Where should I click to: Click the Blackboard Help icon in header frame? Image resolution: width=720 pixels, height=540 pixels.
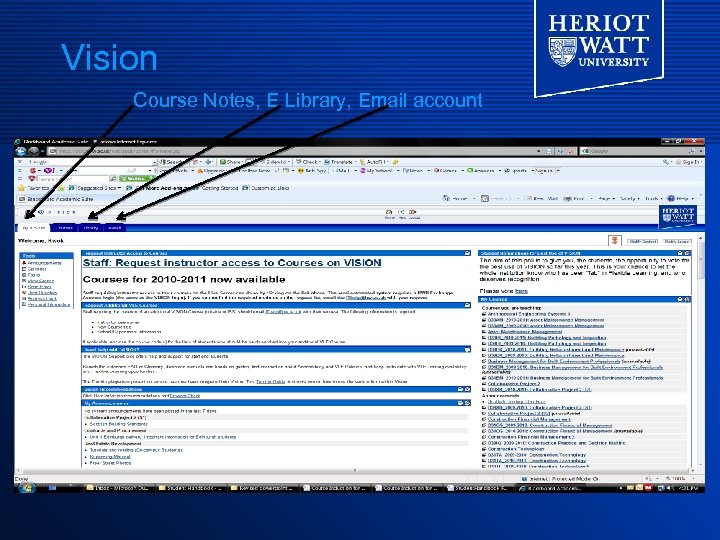click(401, 214)
